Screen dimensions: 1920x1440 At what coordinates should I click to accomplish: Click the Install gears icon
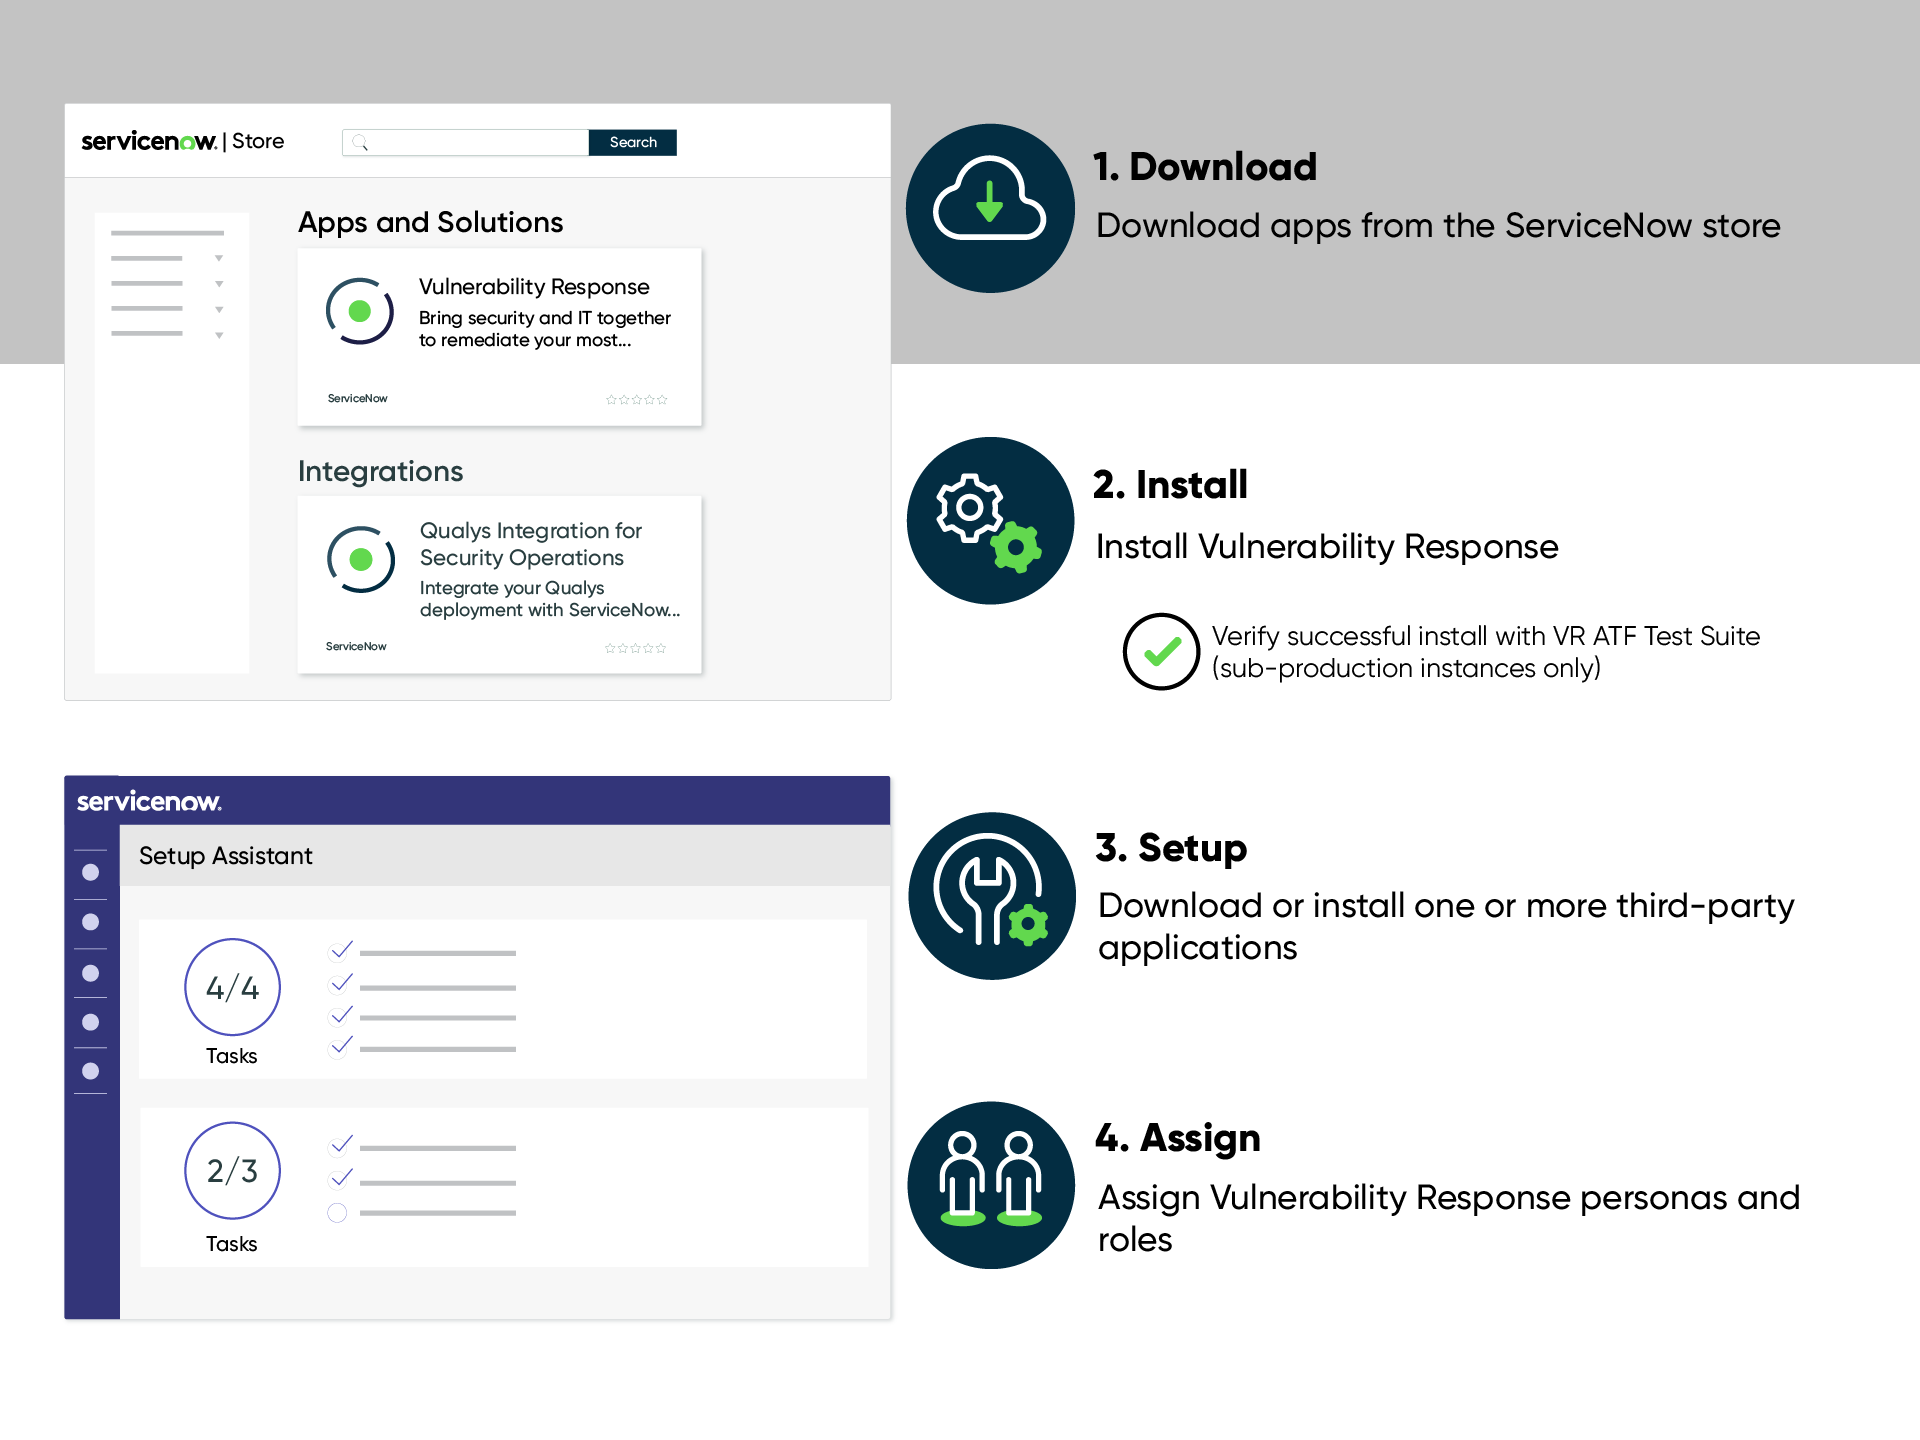click(990, 520)
